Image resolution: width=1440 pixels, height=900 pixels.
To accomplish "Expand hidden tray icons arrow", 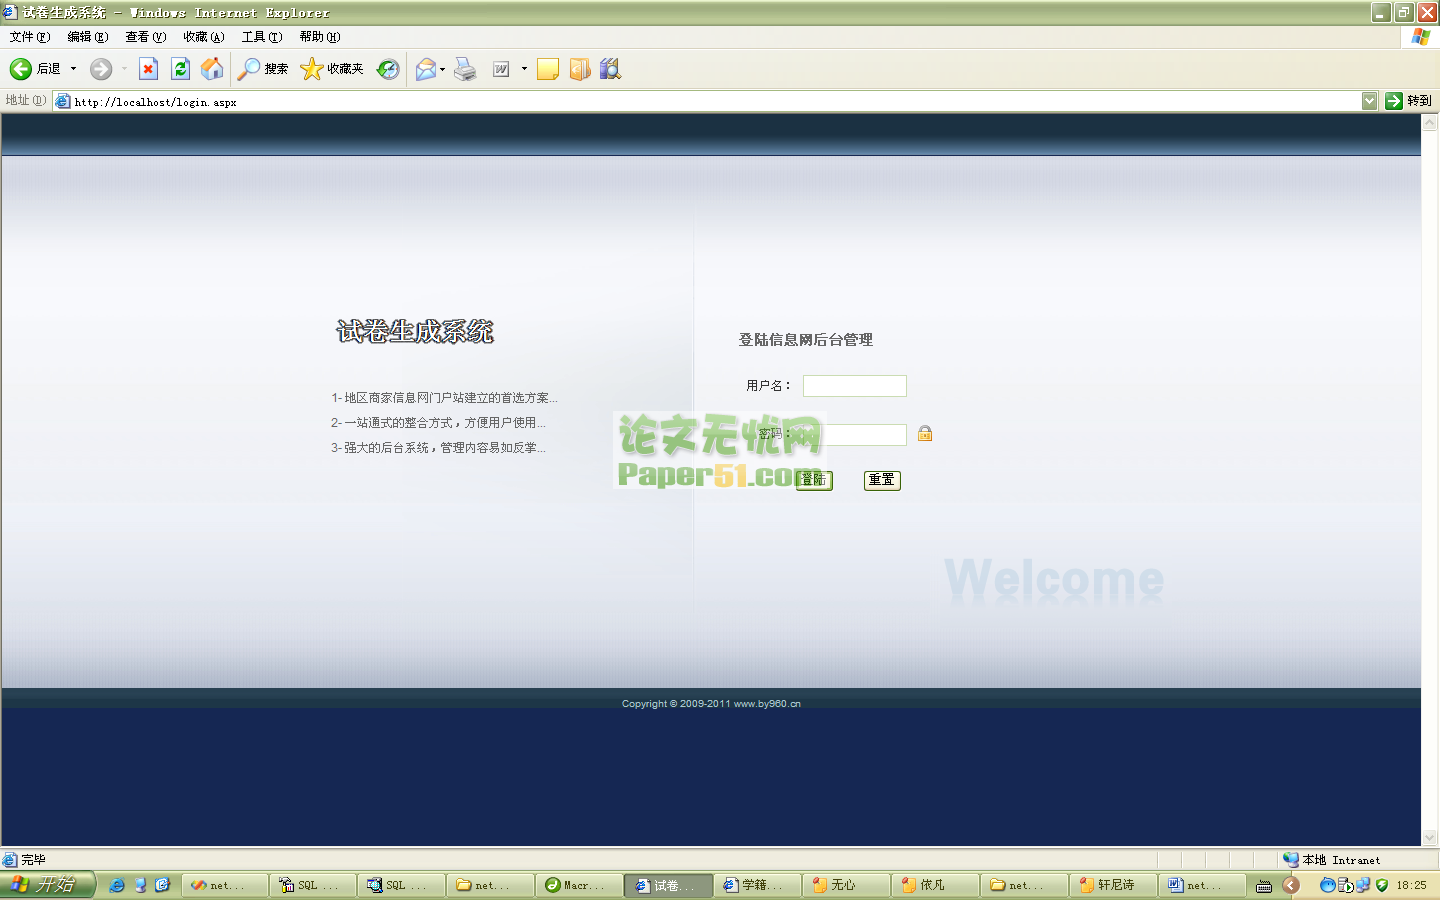I will click(1291, 885).
